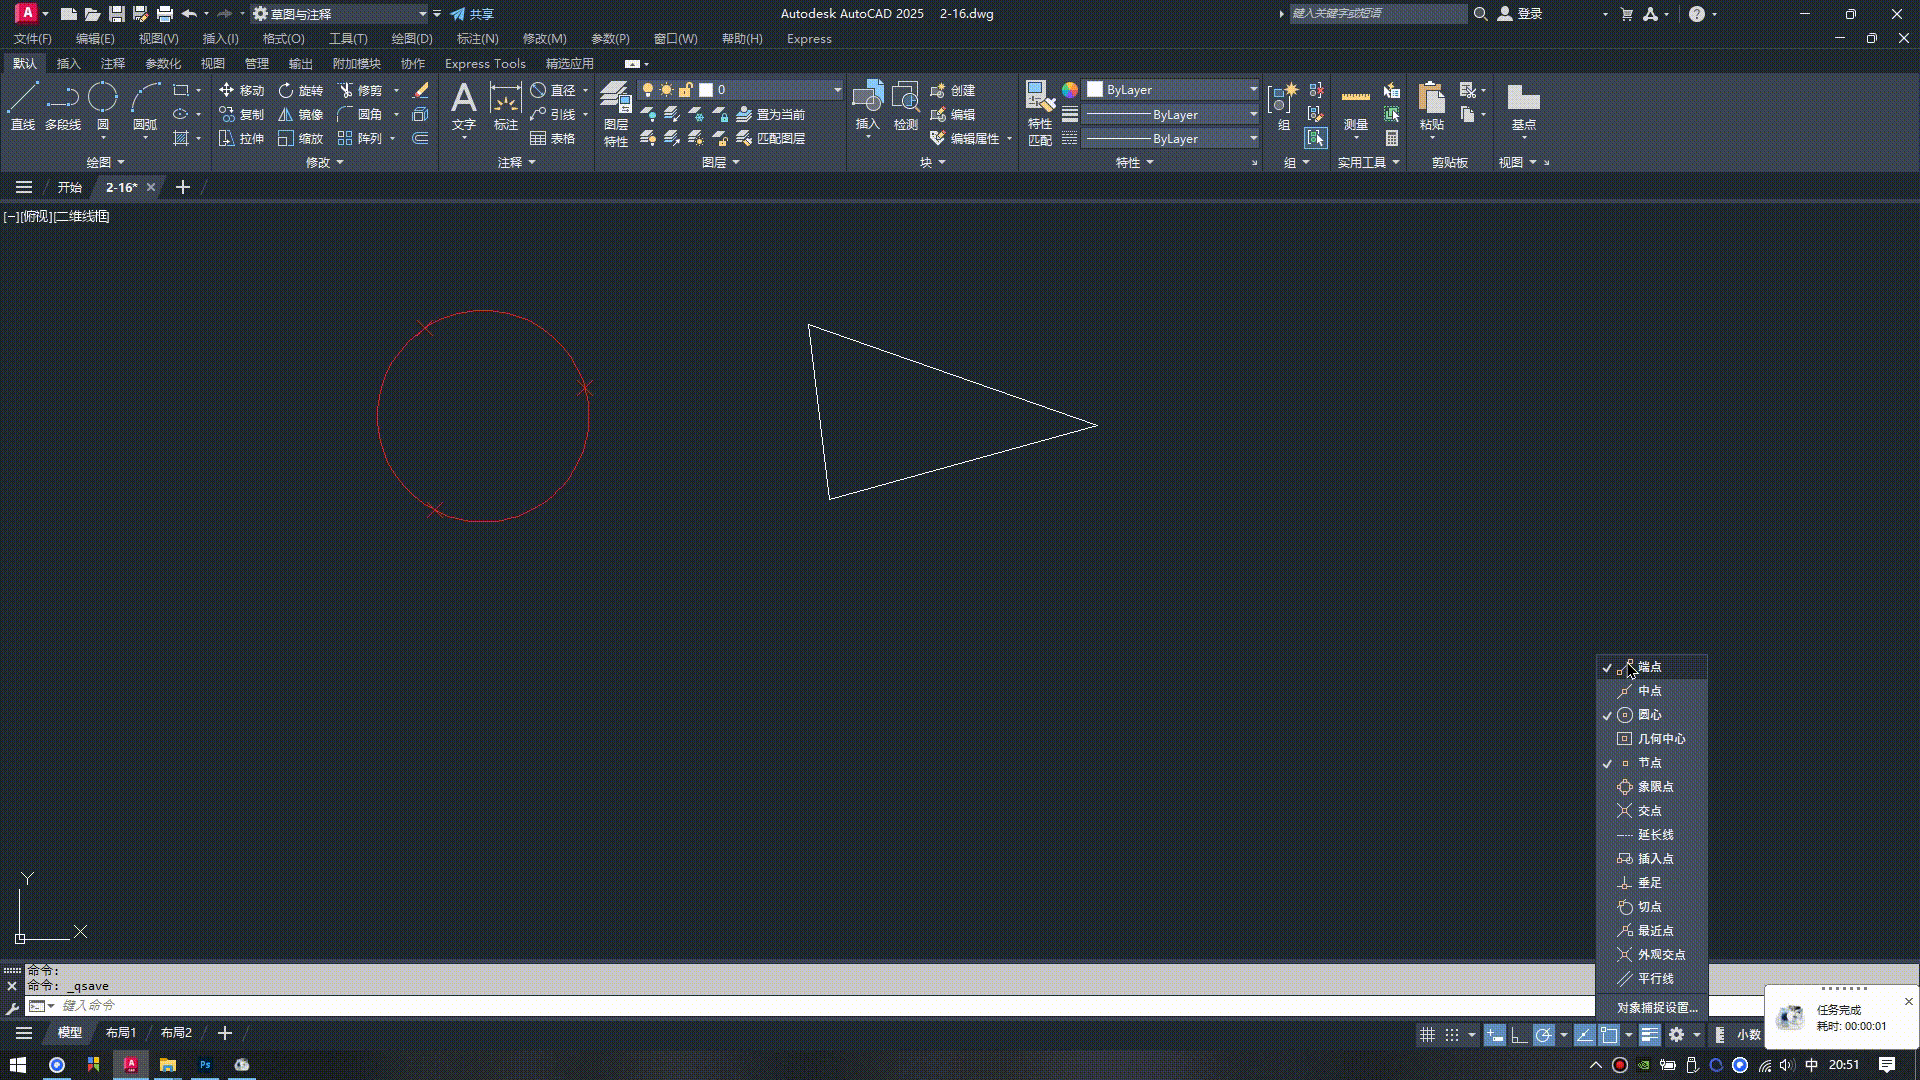The image size is (1920, 1080).
Task: Click the white ByLayer color swatch
Action: 1095,90
